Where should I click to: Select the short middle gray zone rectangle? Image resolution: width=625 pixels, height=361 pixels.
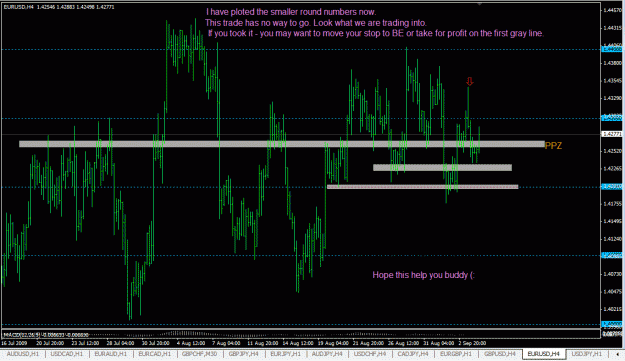click(x=442, y=168)
